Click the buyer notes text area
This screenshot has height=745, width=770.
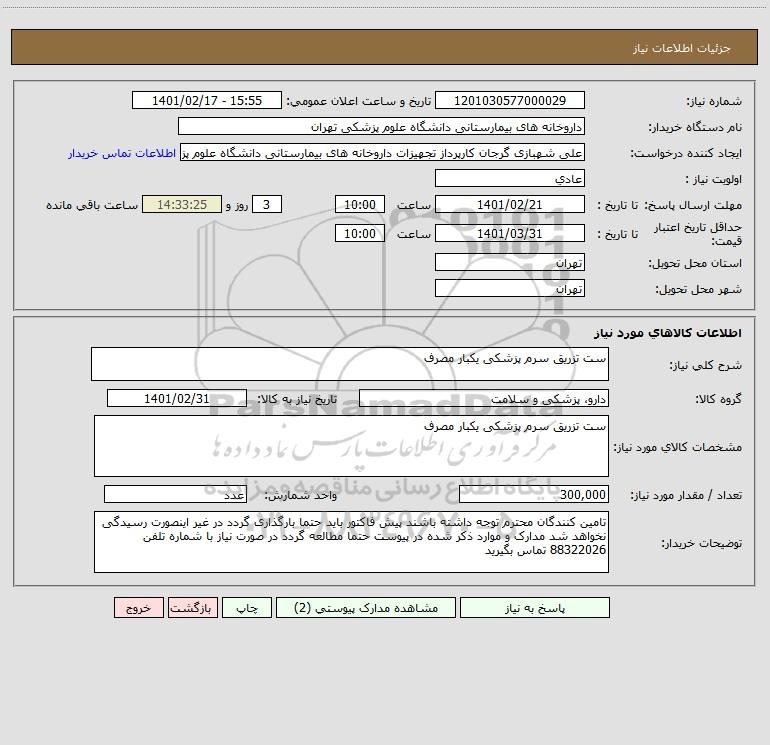[x=351, y=542]
